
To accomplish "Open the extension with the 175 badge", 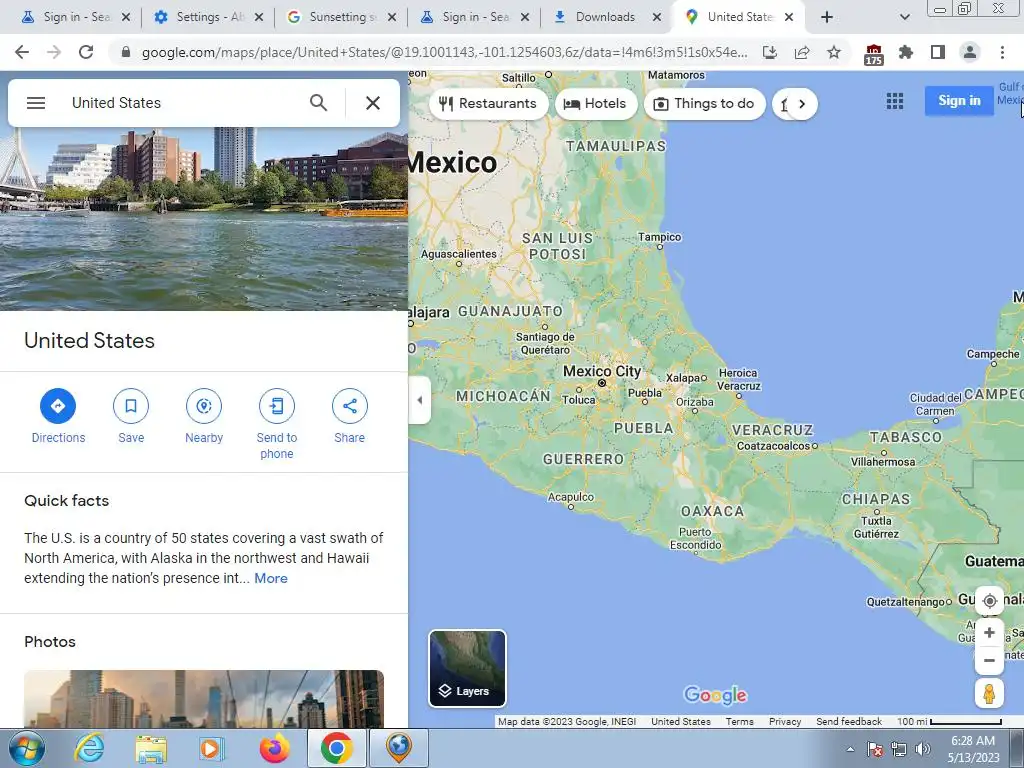I will pos(873,54).
